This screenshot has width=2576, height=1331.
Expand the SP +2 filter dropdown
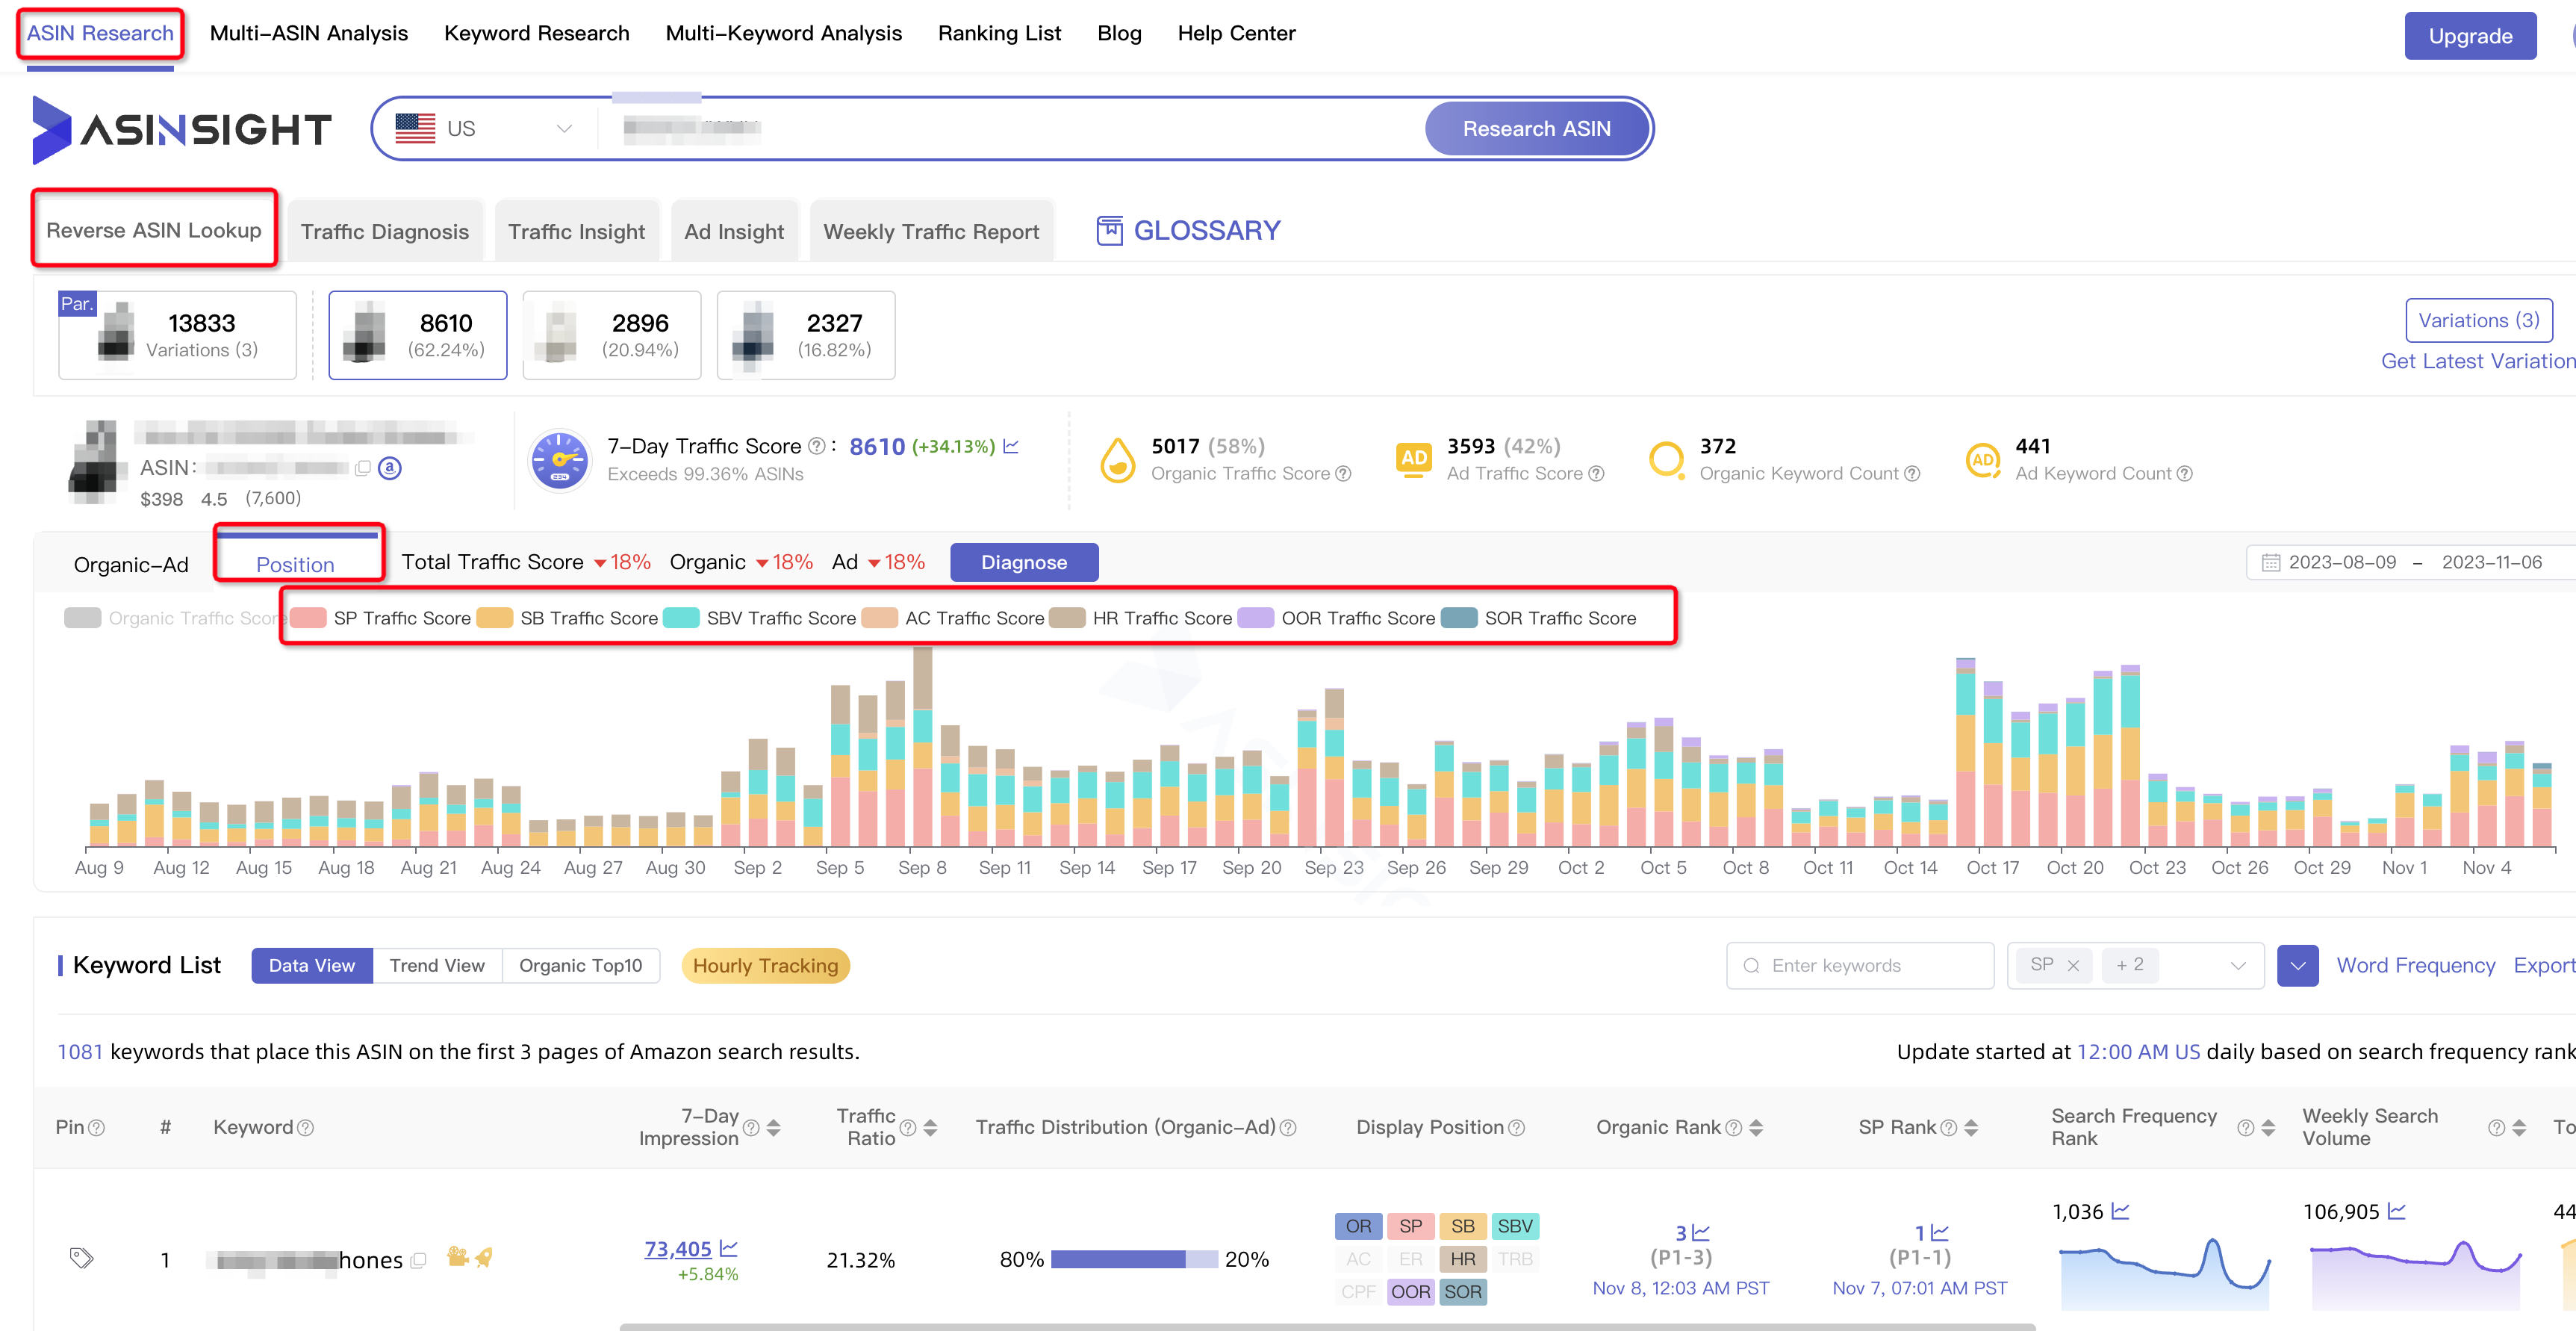click(x=2238, y=965)
